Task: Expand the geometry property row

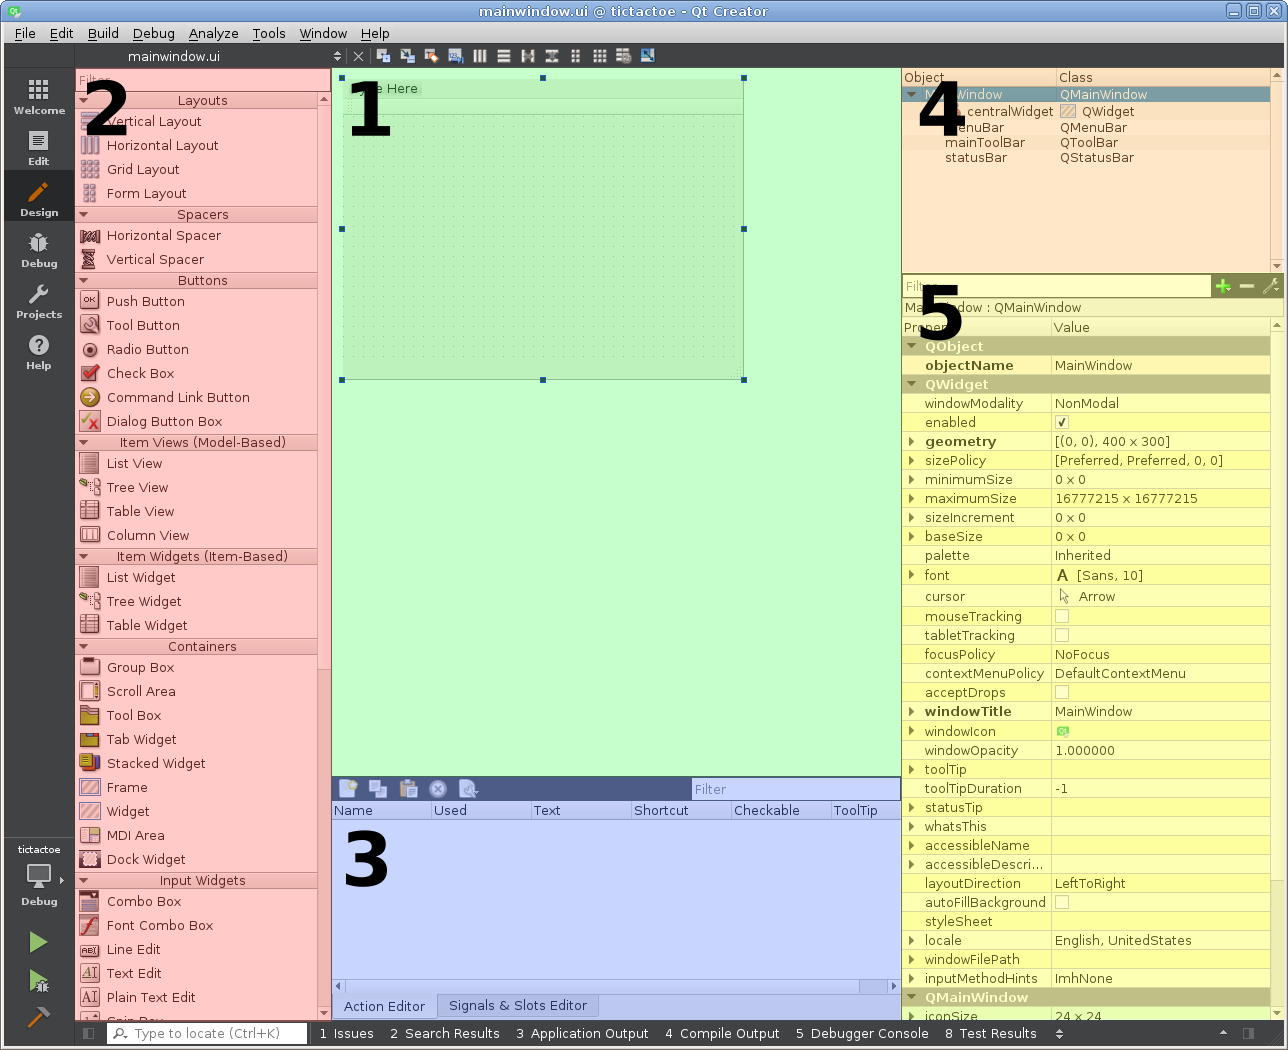Action: [x=911, y=442]
